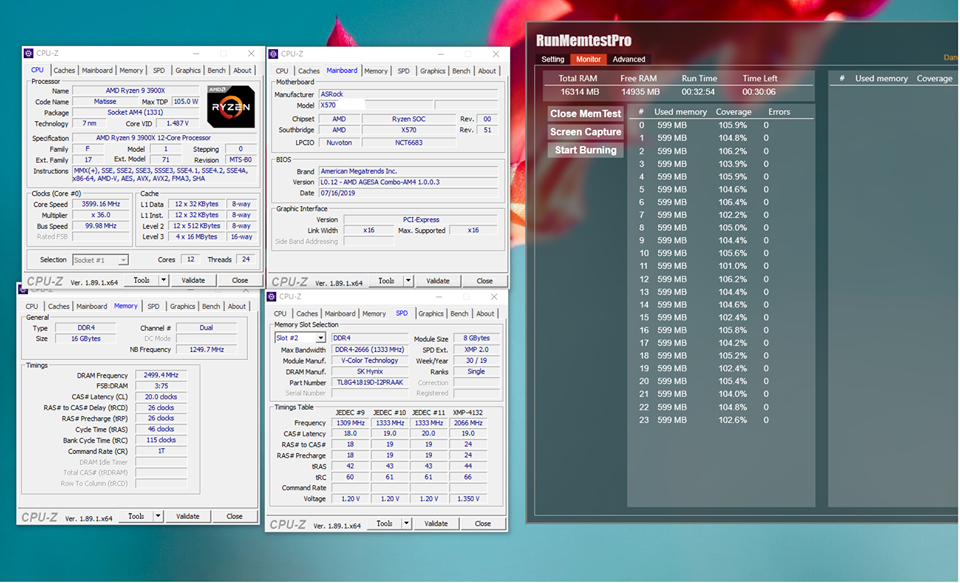Open the Socket #1 selection dropdown
The height and width of the screenshot is (583, 960).
click(100, 260)
